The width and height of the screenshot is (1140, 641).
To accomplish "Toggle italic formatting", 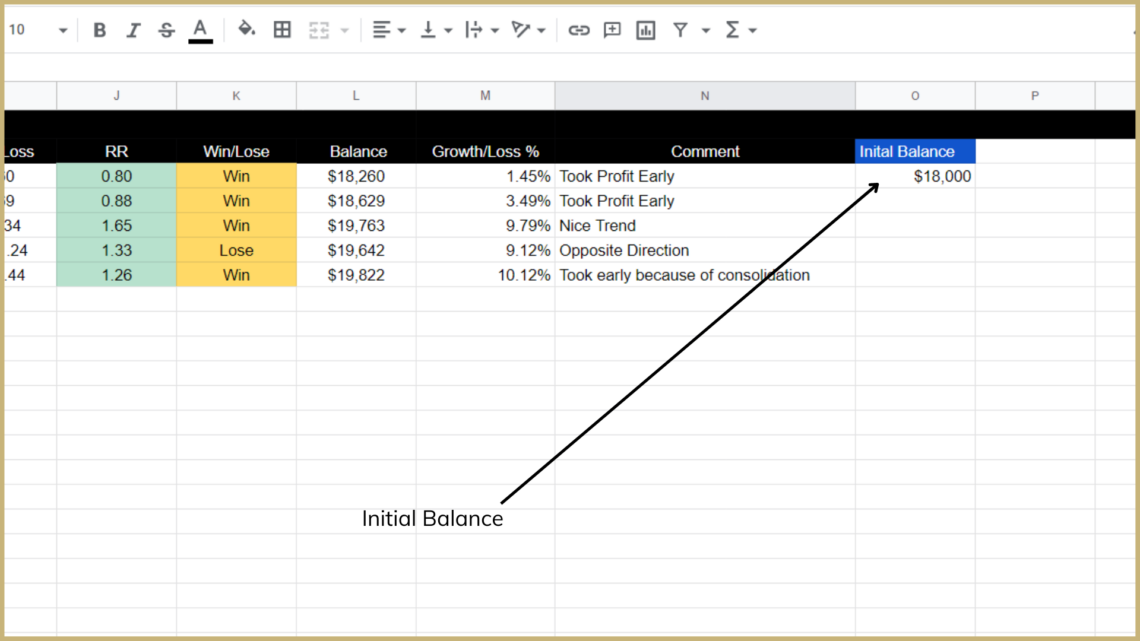I will point(133,30).
